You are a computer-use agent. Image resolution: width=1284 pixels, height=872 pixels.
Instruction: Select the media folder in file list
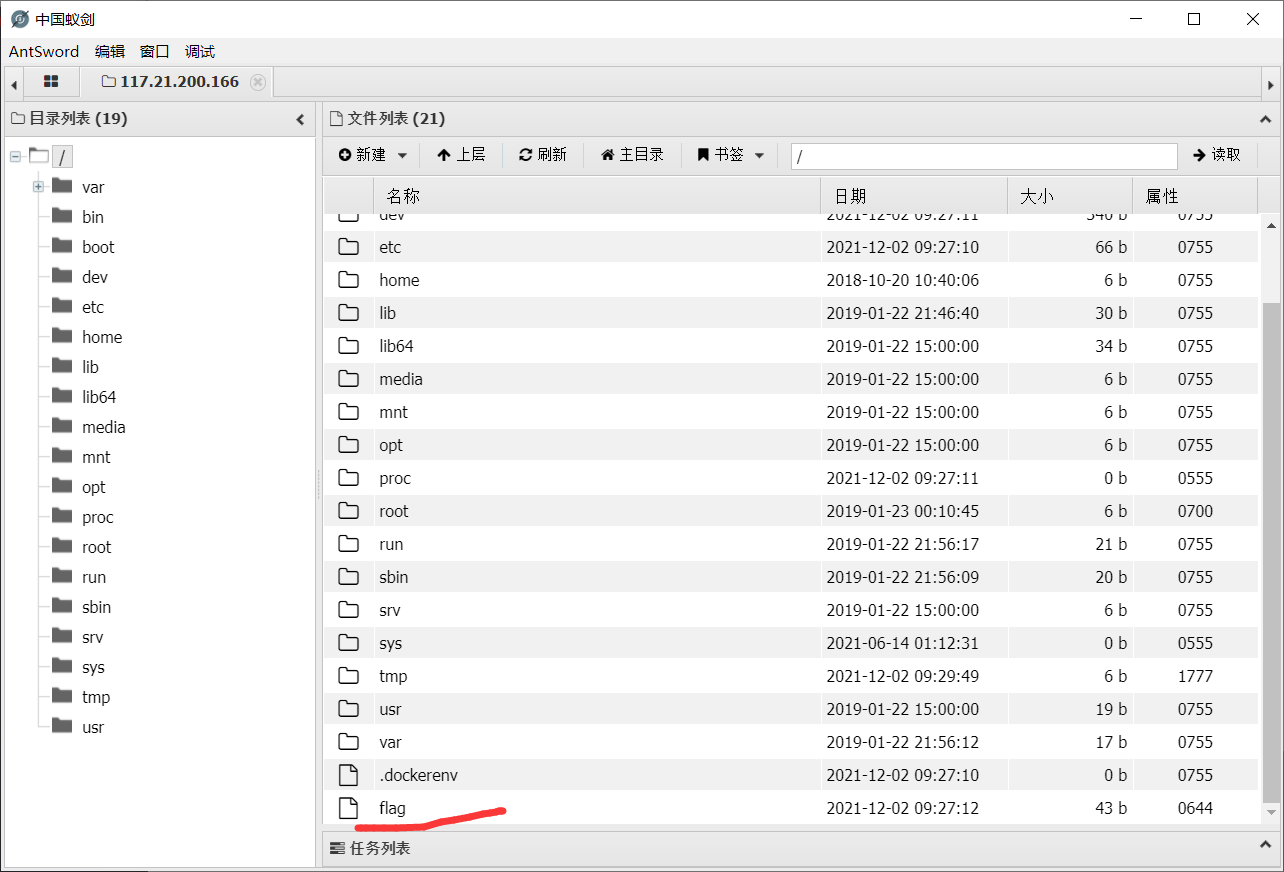click(401, 379)
